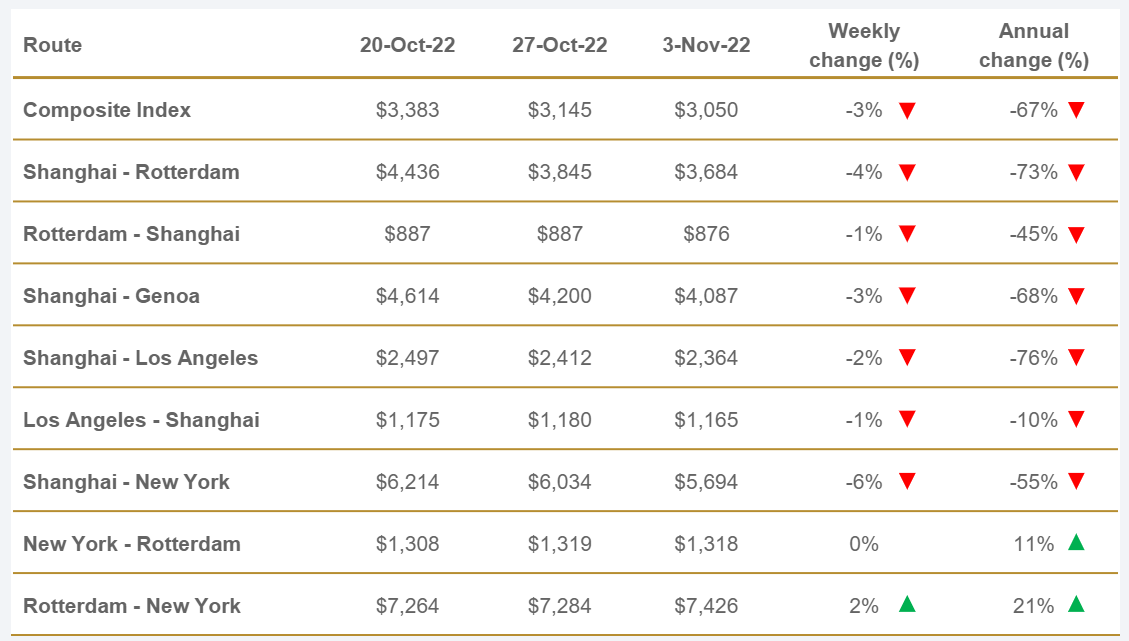The height and width of the screenshot is (641, 1129).
Task: Click the red arrow beside Shanghai - Los Angeles -2%
Action: point(907,359)
